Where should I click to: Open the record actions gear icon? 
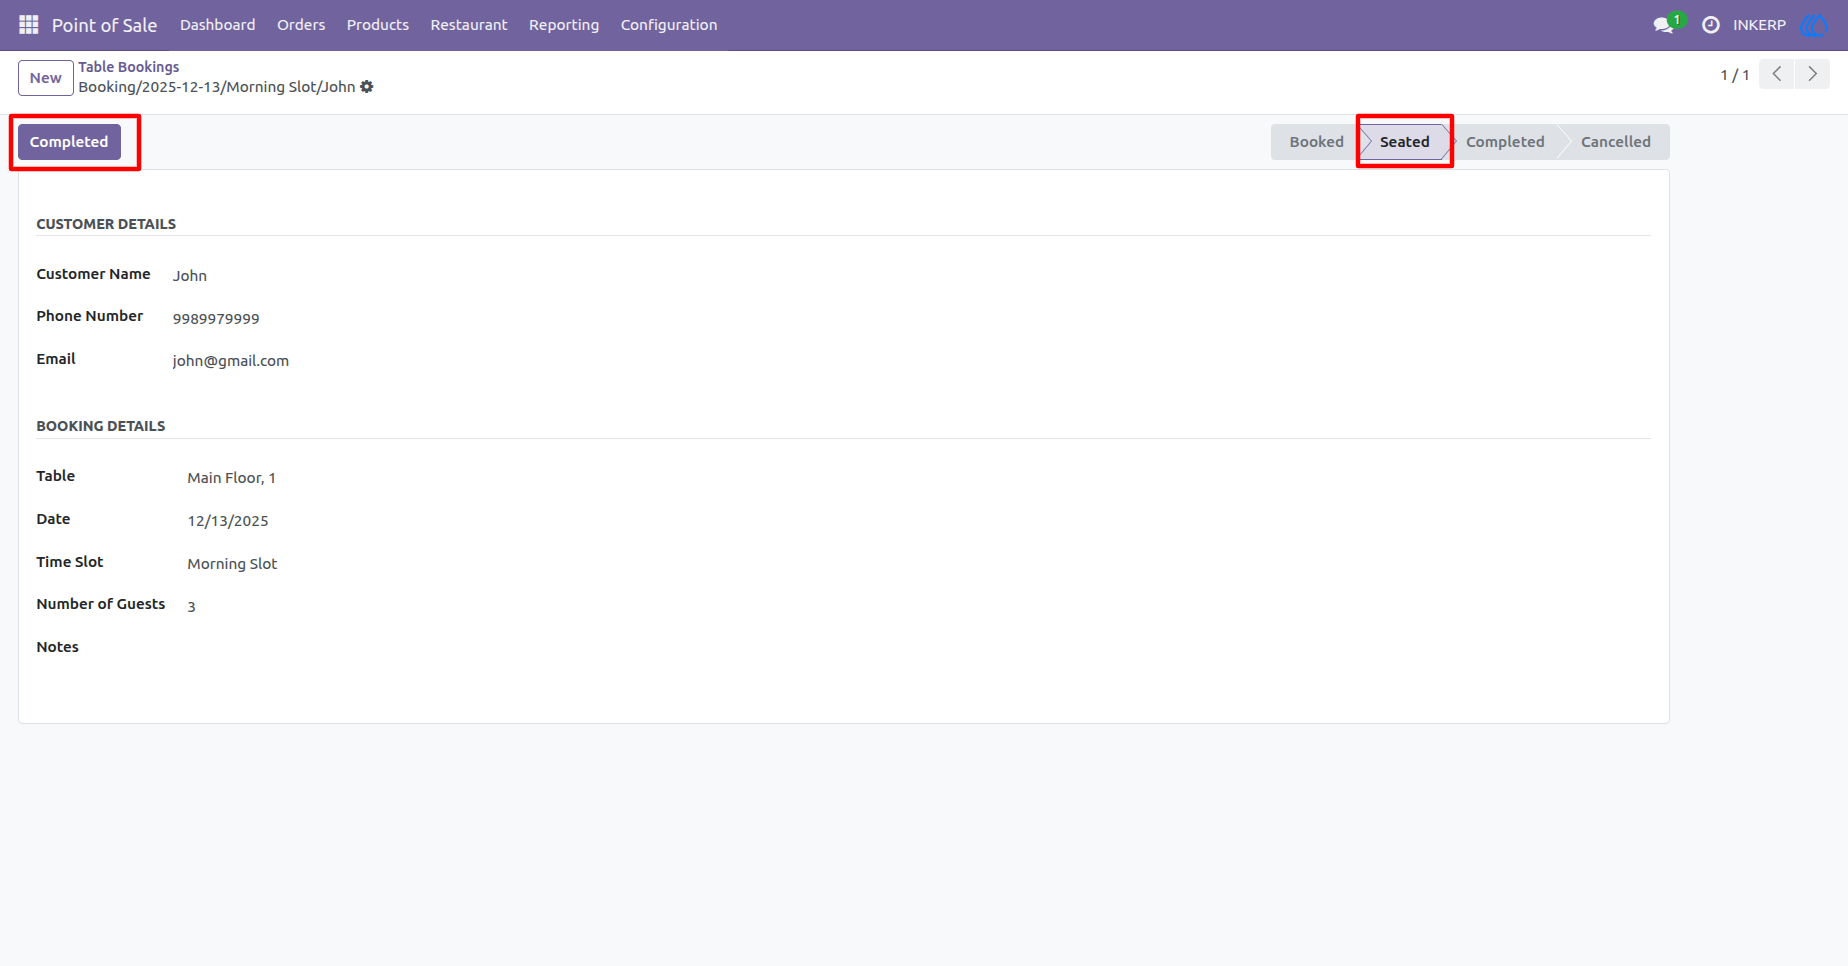(367, 87)
